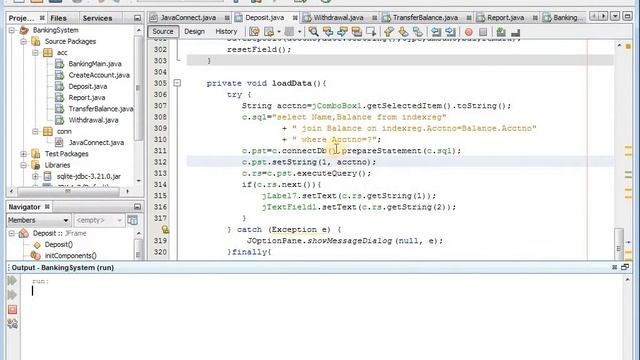
Task: Click the greyed Forward navigation icon
Action: (289, 31)
